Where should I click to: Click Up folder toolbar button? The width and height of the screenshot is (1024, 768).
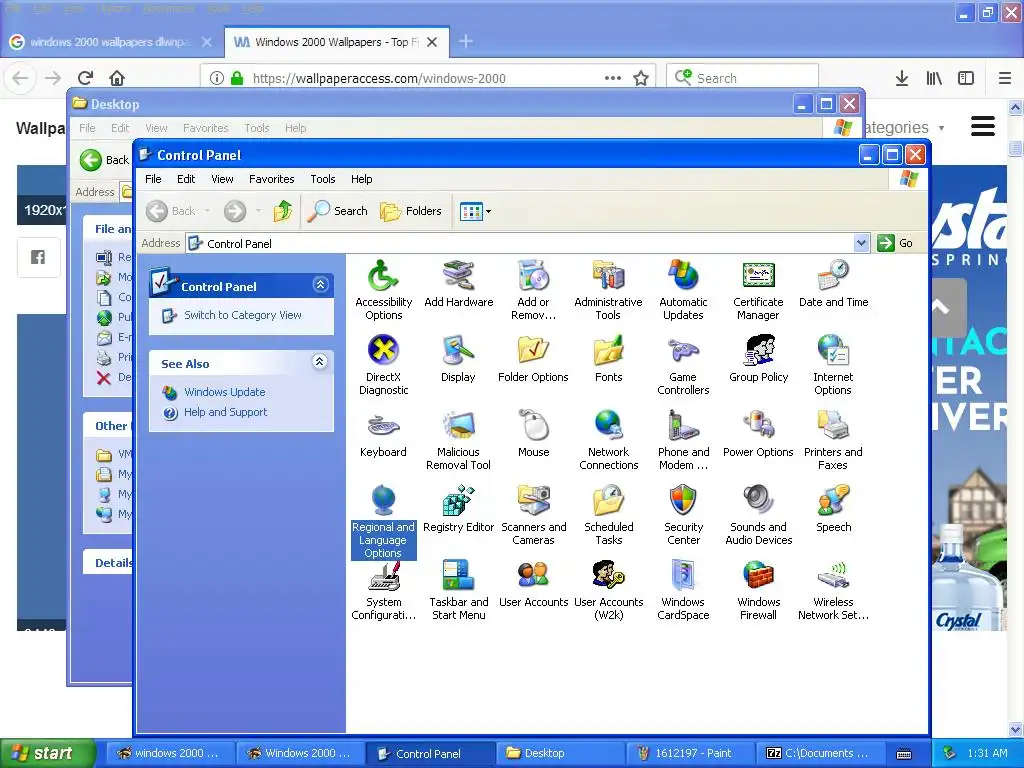pyautogui.click(x=283, y=211)
